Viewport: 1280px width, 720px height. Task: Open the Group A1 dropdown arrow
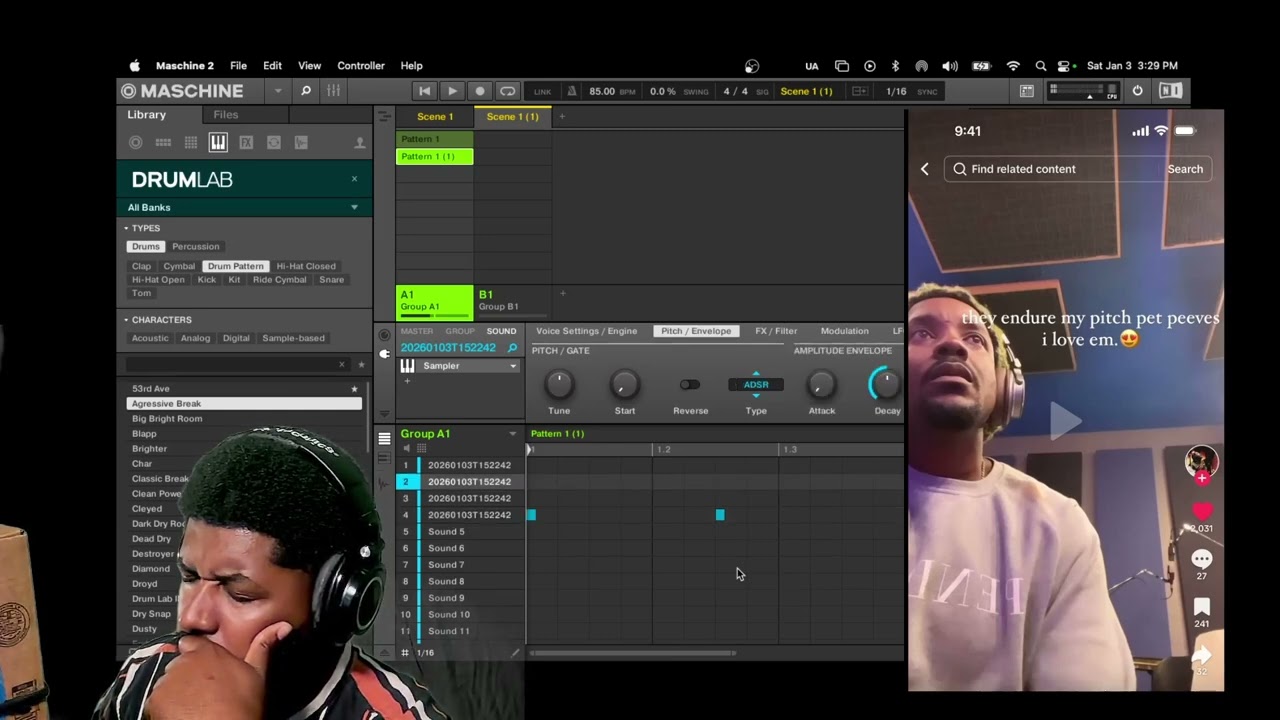[513, 434]
